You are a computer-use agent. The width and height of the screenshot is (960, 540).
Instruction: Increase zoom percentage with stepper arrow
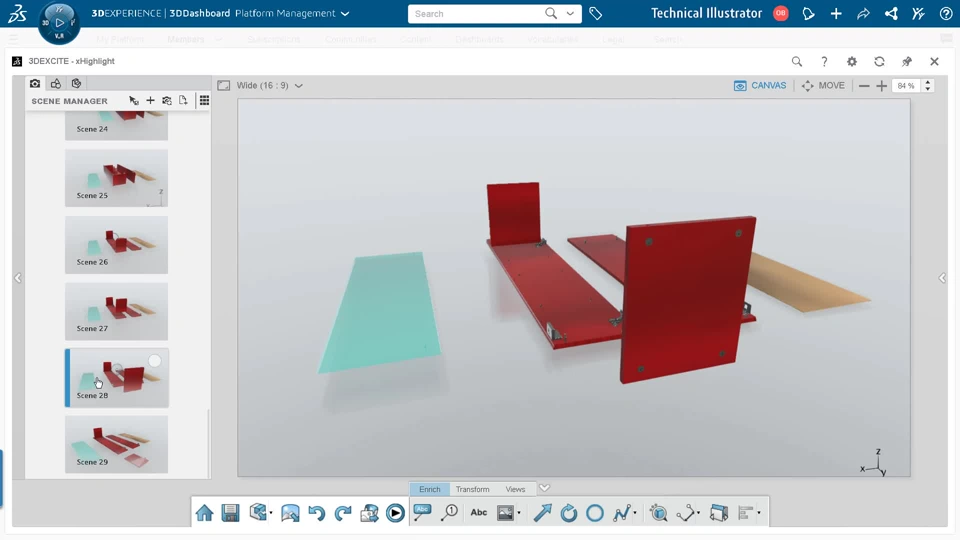coord(928,82)
